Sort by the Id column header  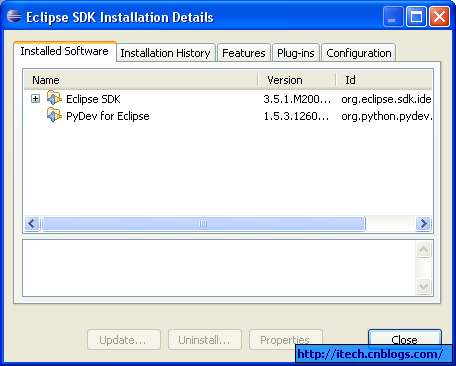coord(384,80)
